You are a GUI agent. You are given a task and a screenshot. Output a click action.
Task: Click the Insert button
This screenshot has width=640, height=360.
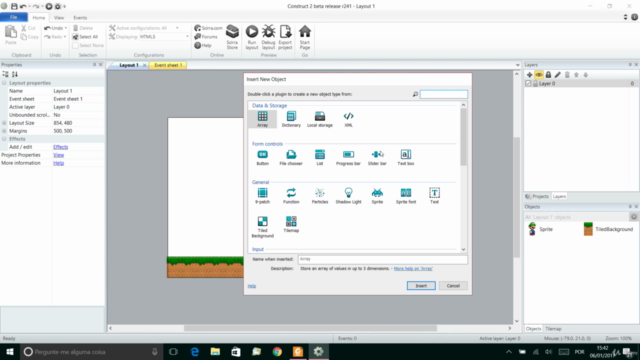tap(421, 286)
